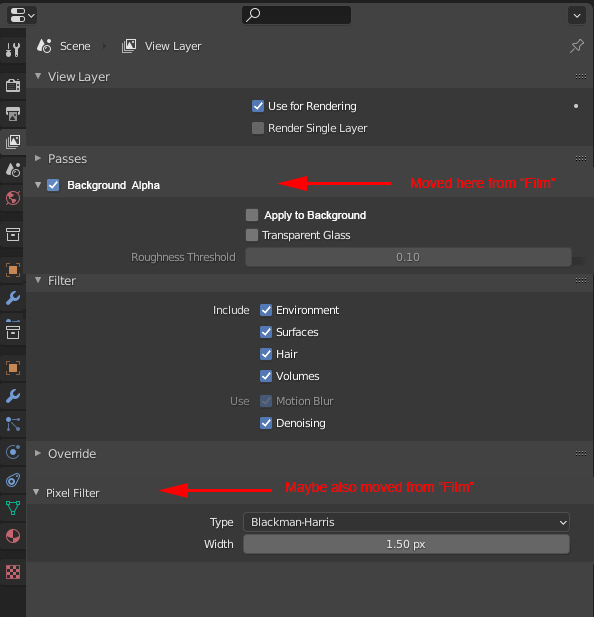Open the Render properties tab
The height and width of the screenshot is (617, 594).
coord(13,85)
